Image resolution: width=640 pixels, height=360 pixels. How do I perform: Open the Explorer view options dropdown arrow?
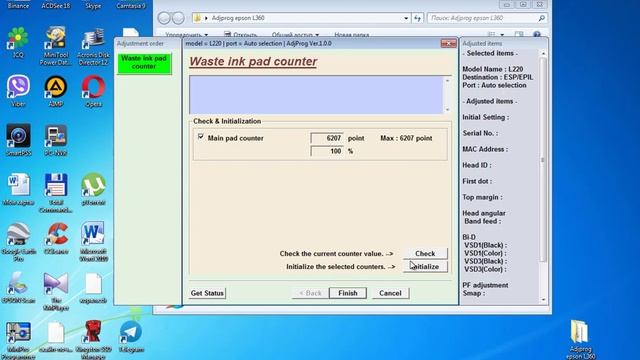tap(502, 35)
